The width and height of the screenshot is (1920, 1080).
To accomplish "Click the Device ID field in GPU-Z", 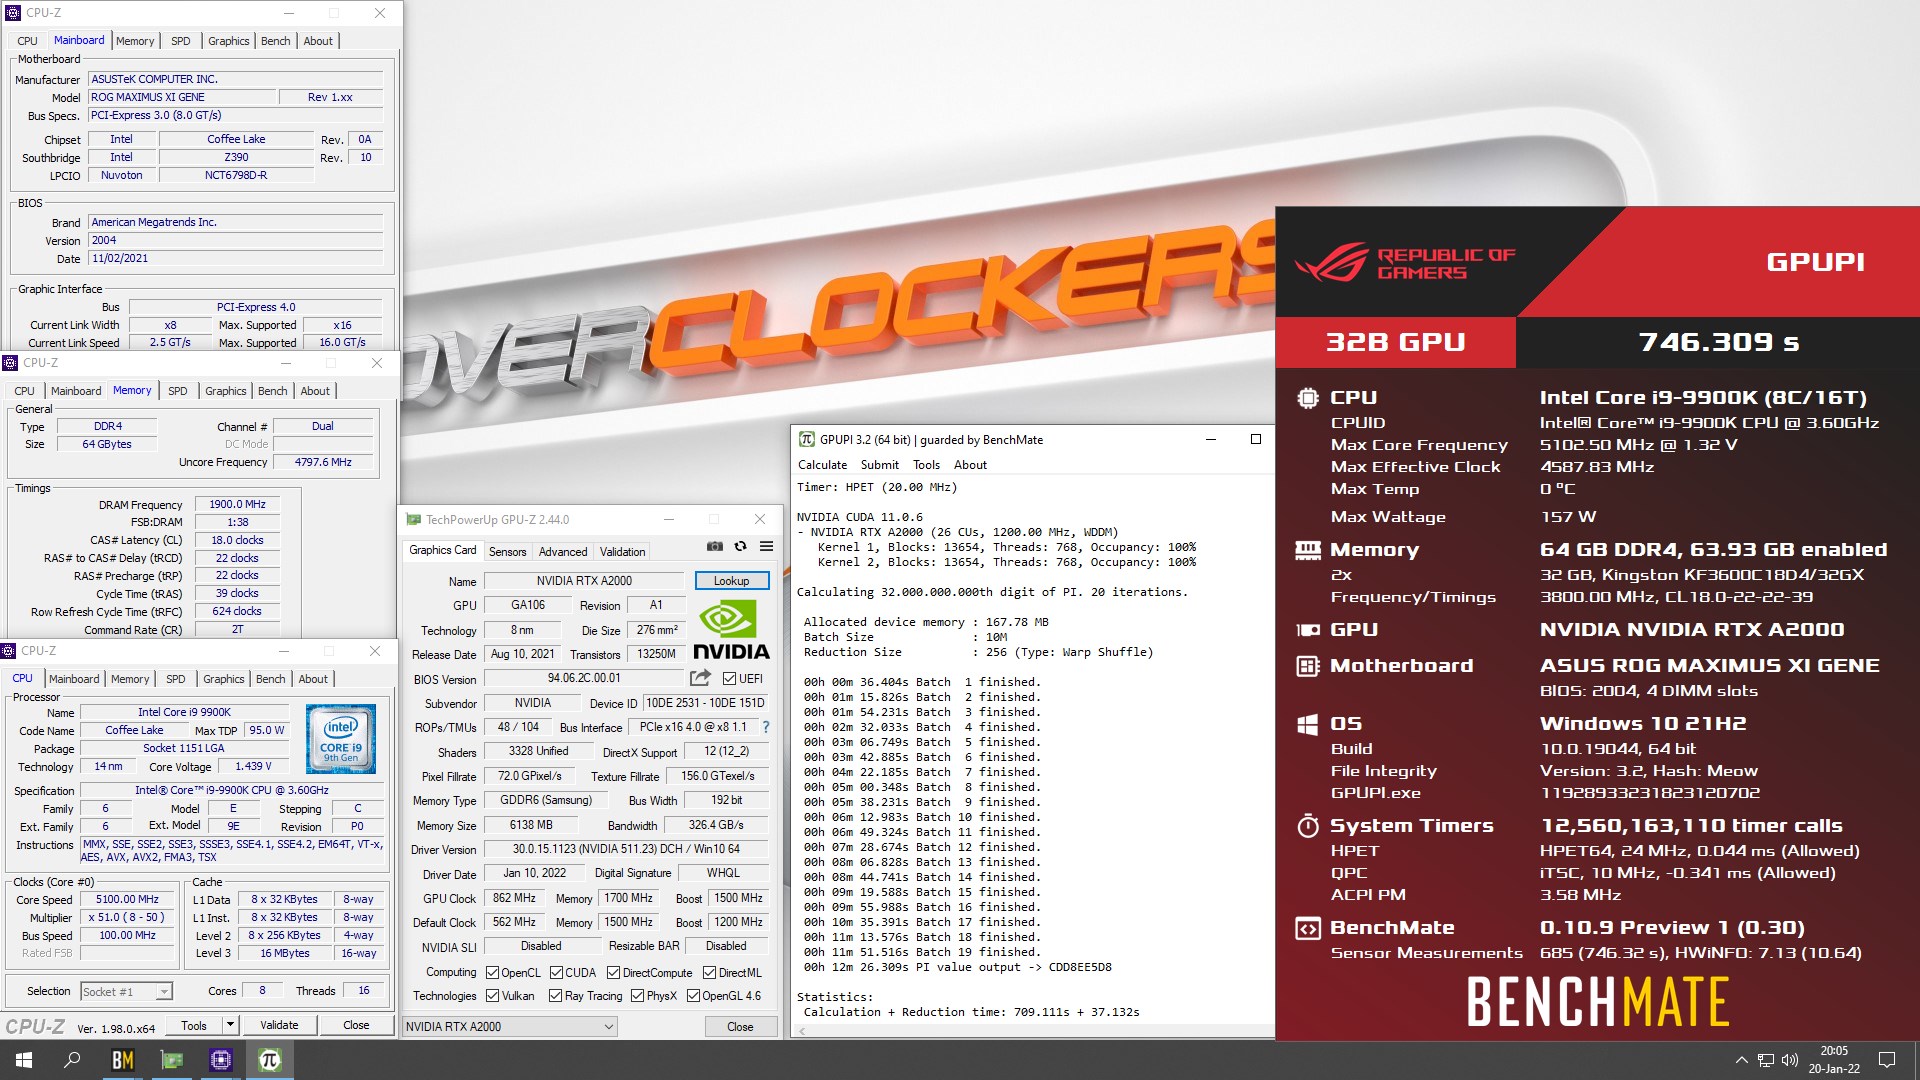I will (705, 703).
